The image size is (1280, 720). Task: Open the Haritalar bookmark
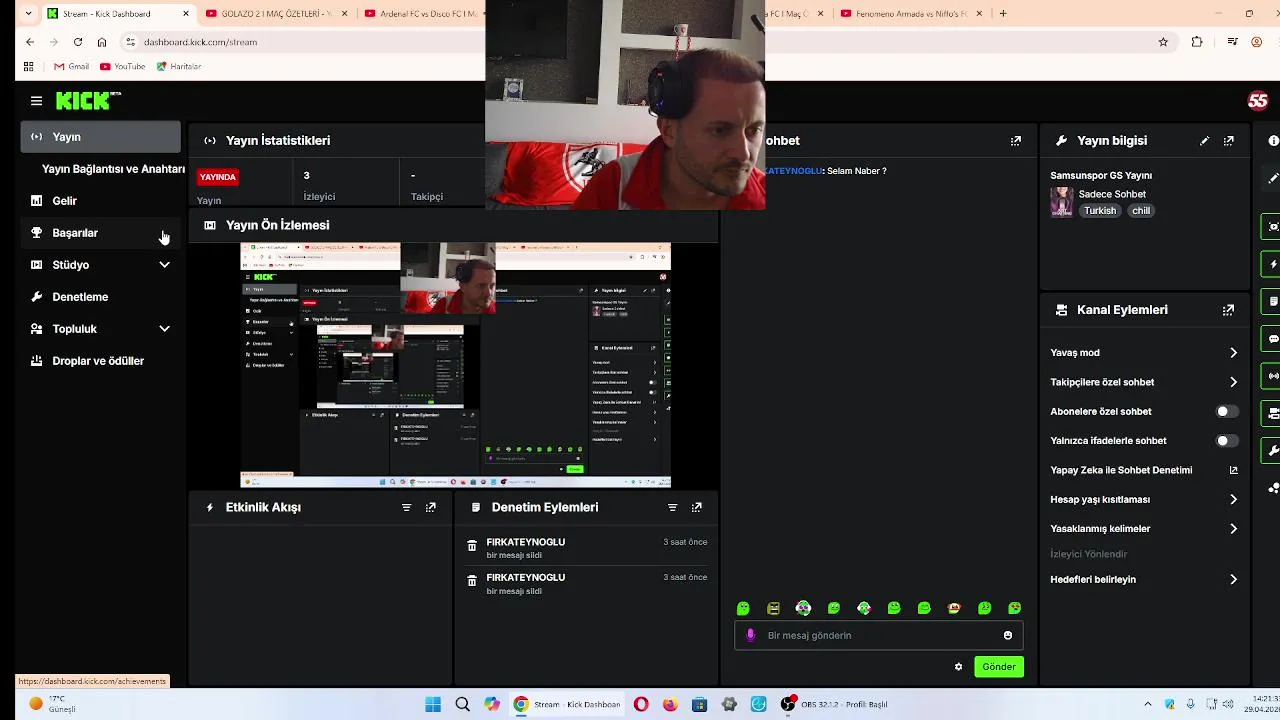[x=179, y=66]
